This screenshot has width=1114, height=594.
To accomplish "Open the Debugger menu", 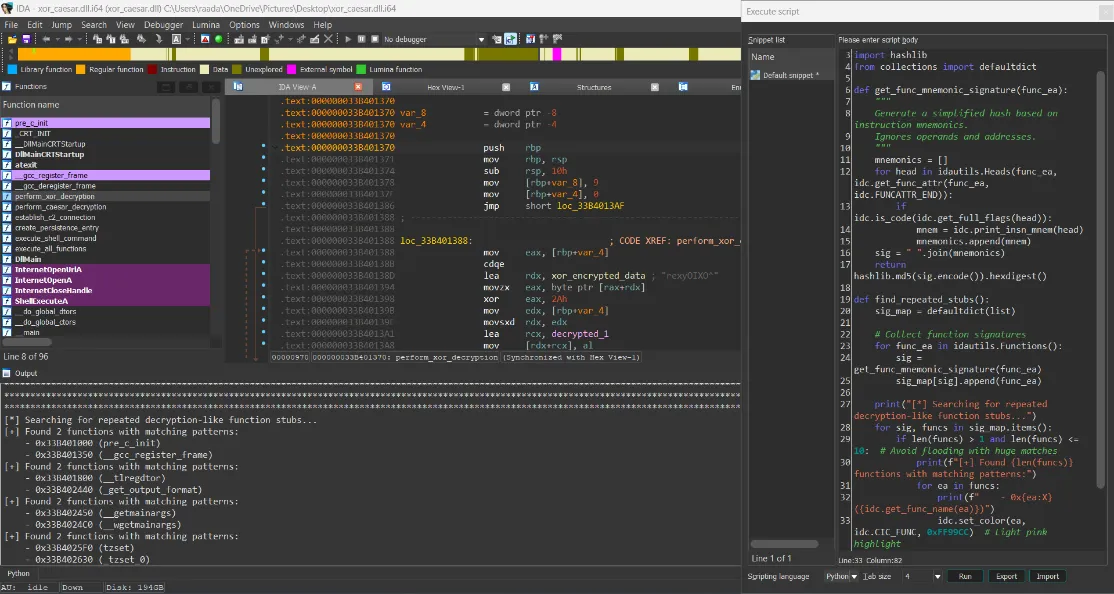I will coord(163,25).
